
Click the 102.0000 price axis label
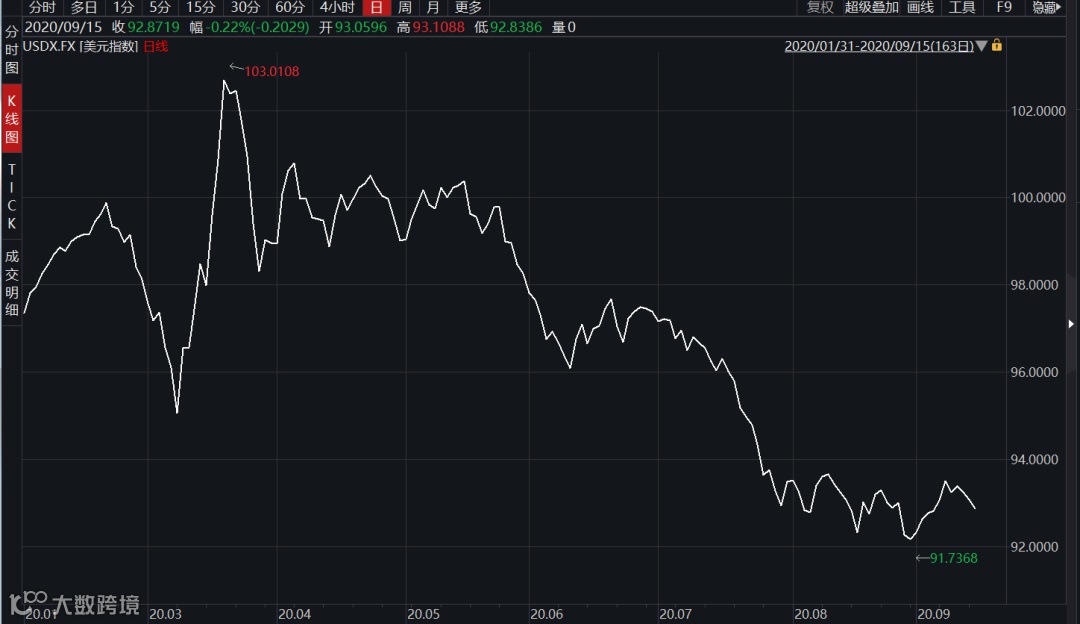[1038, 111]
